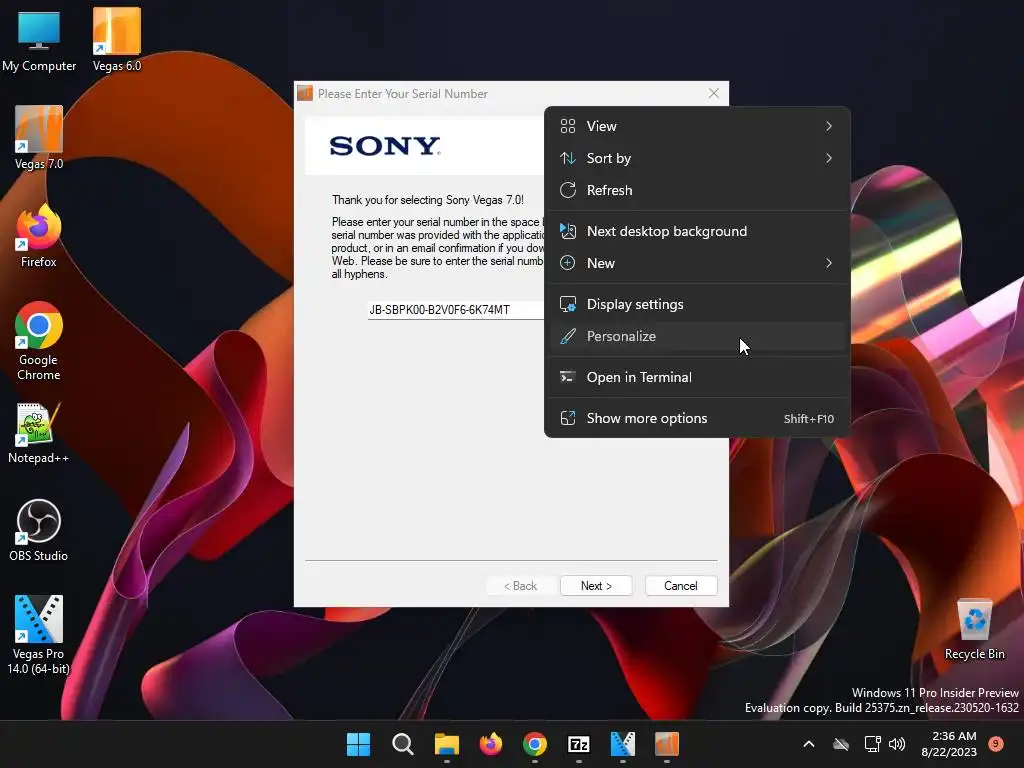Open taskbar Search
Screen dimensions: 1024x768
tap(402, 744)
